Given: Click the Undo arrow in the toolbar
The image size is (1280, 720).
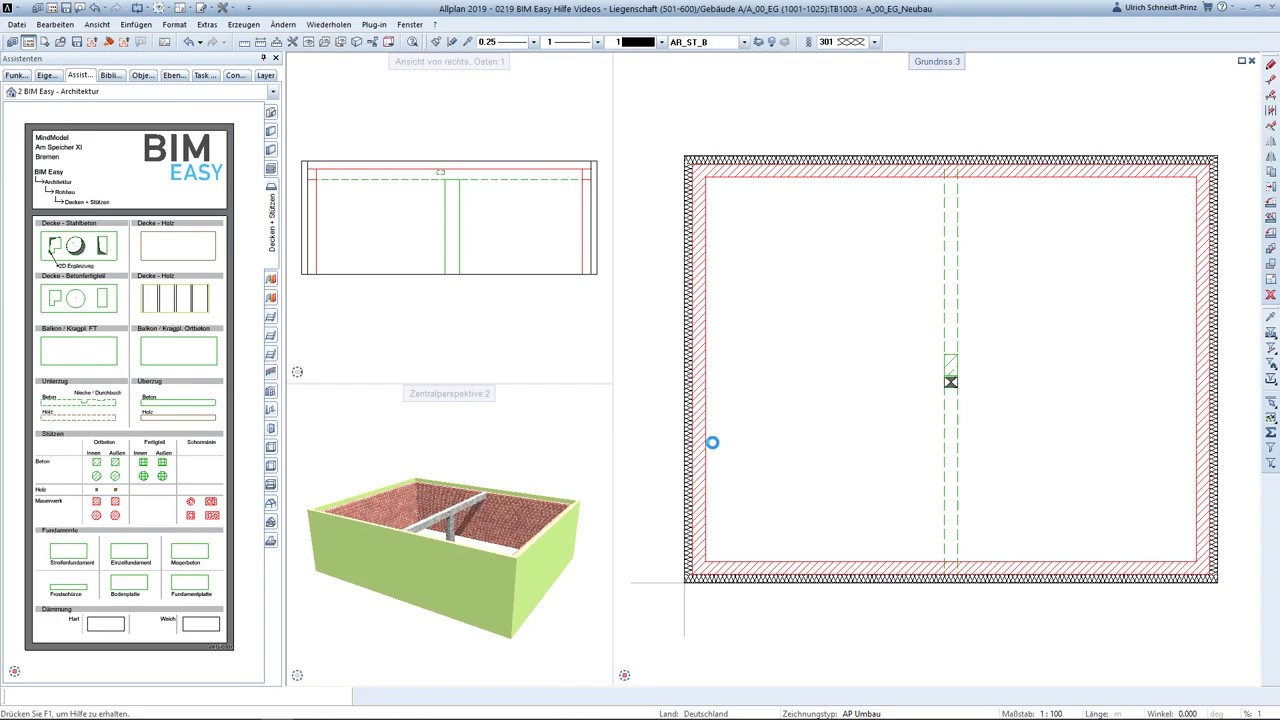Looking at the screenshot, I should pos(188,42).
